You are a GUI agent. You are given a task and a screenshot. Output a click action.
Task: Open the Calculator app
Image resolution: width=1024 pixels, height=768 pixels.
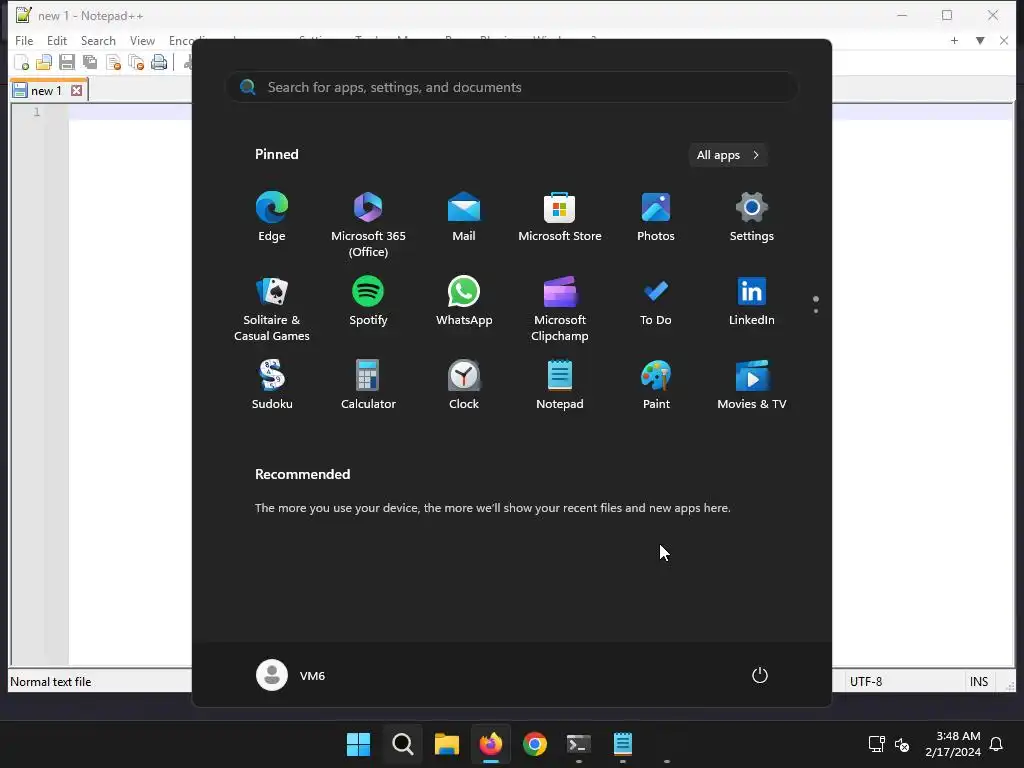368,385
